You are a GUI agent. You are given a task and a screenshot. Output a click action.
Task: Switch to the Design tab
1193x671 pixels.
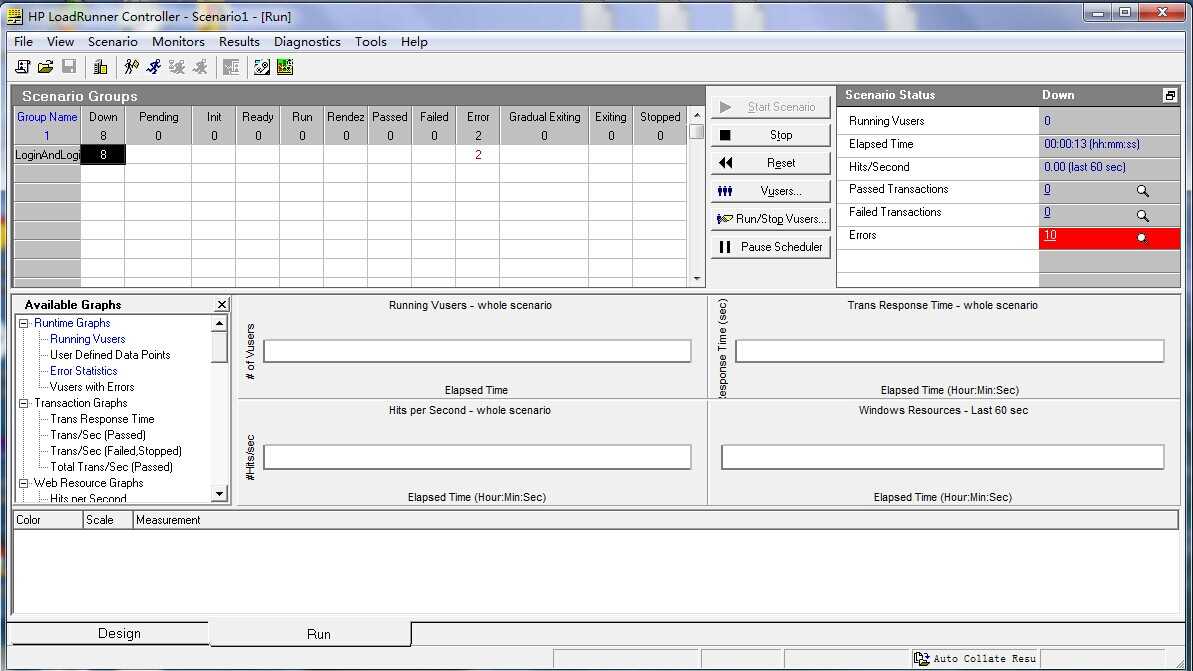[108, 634]
